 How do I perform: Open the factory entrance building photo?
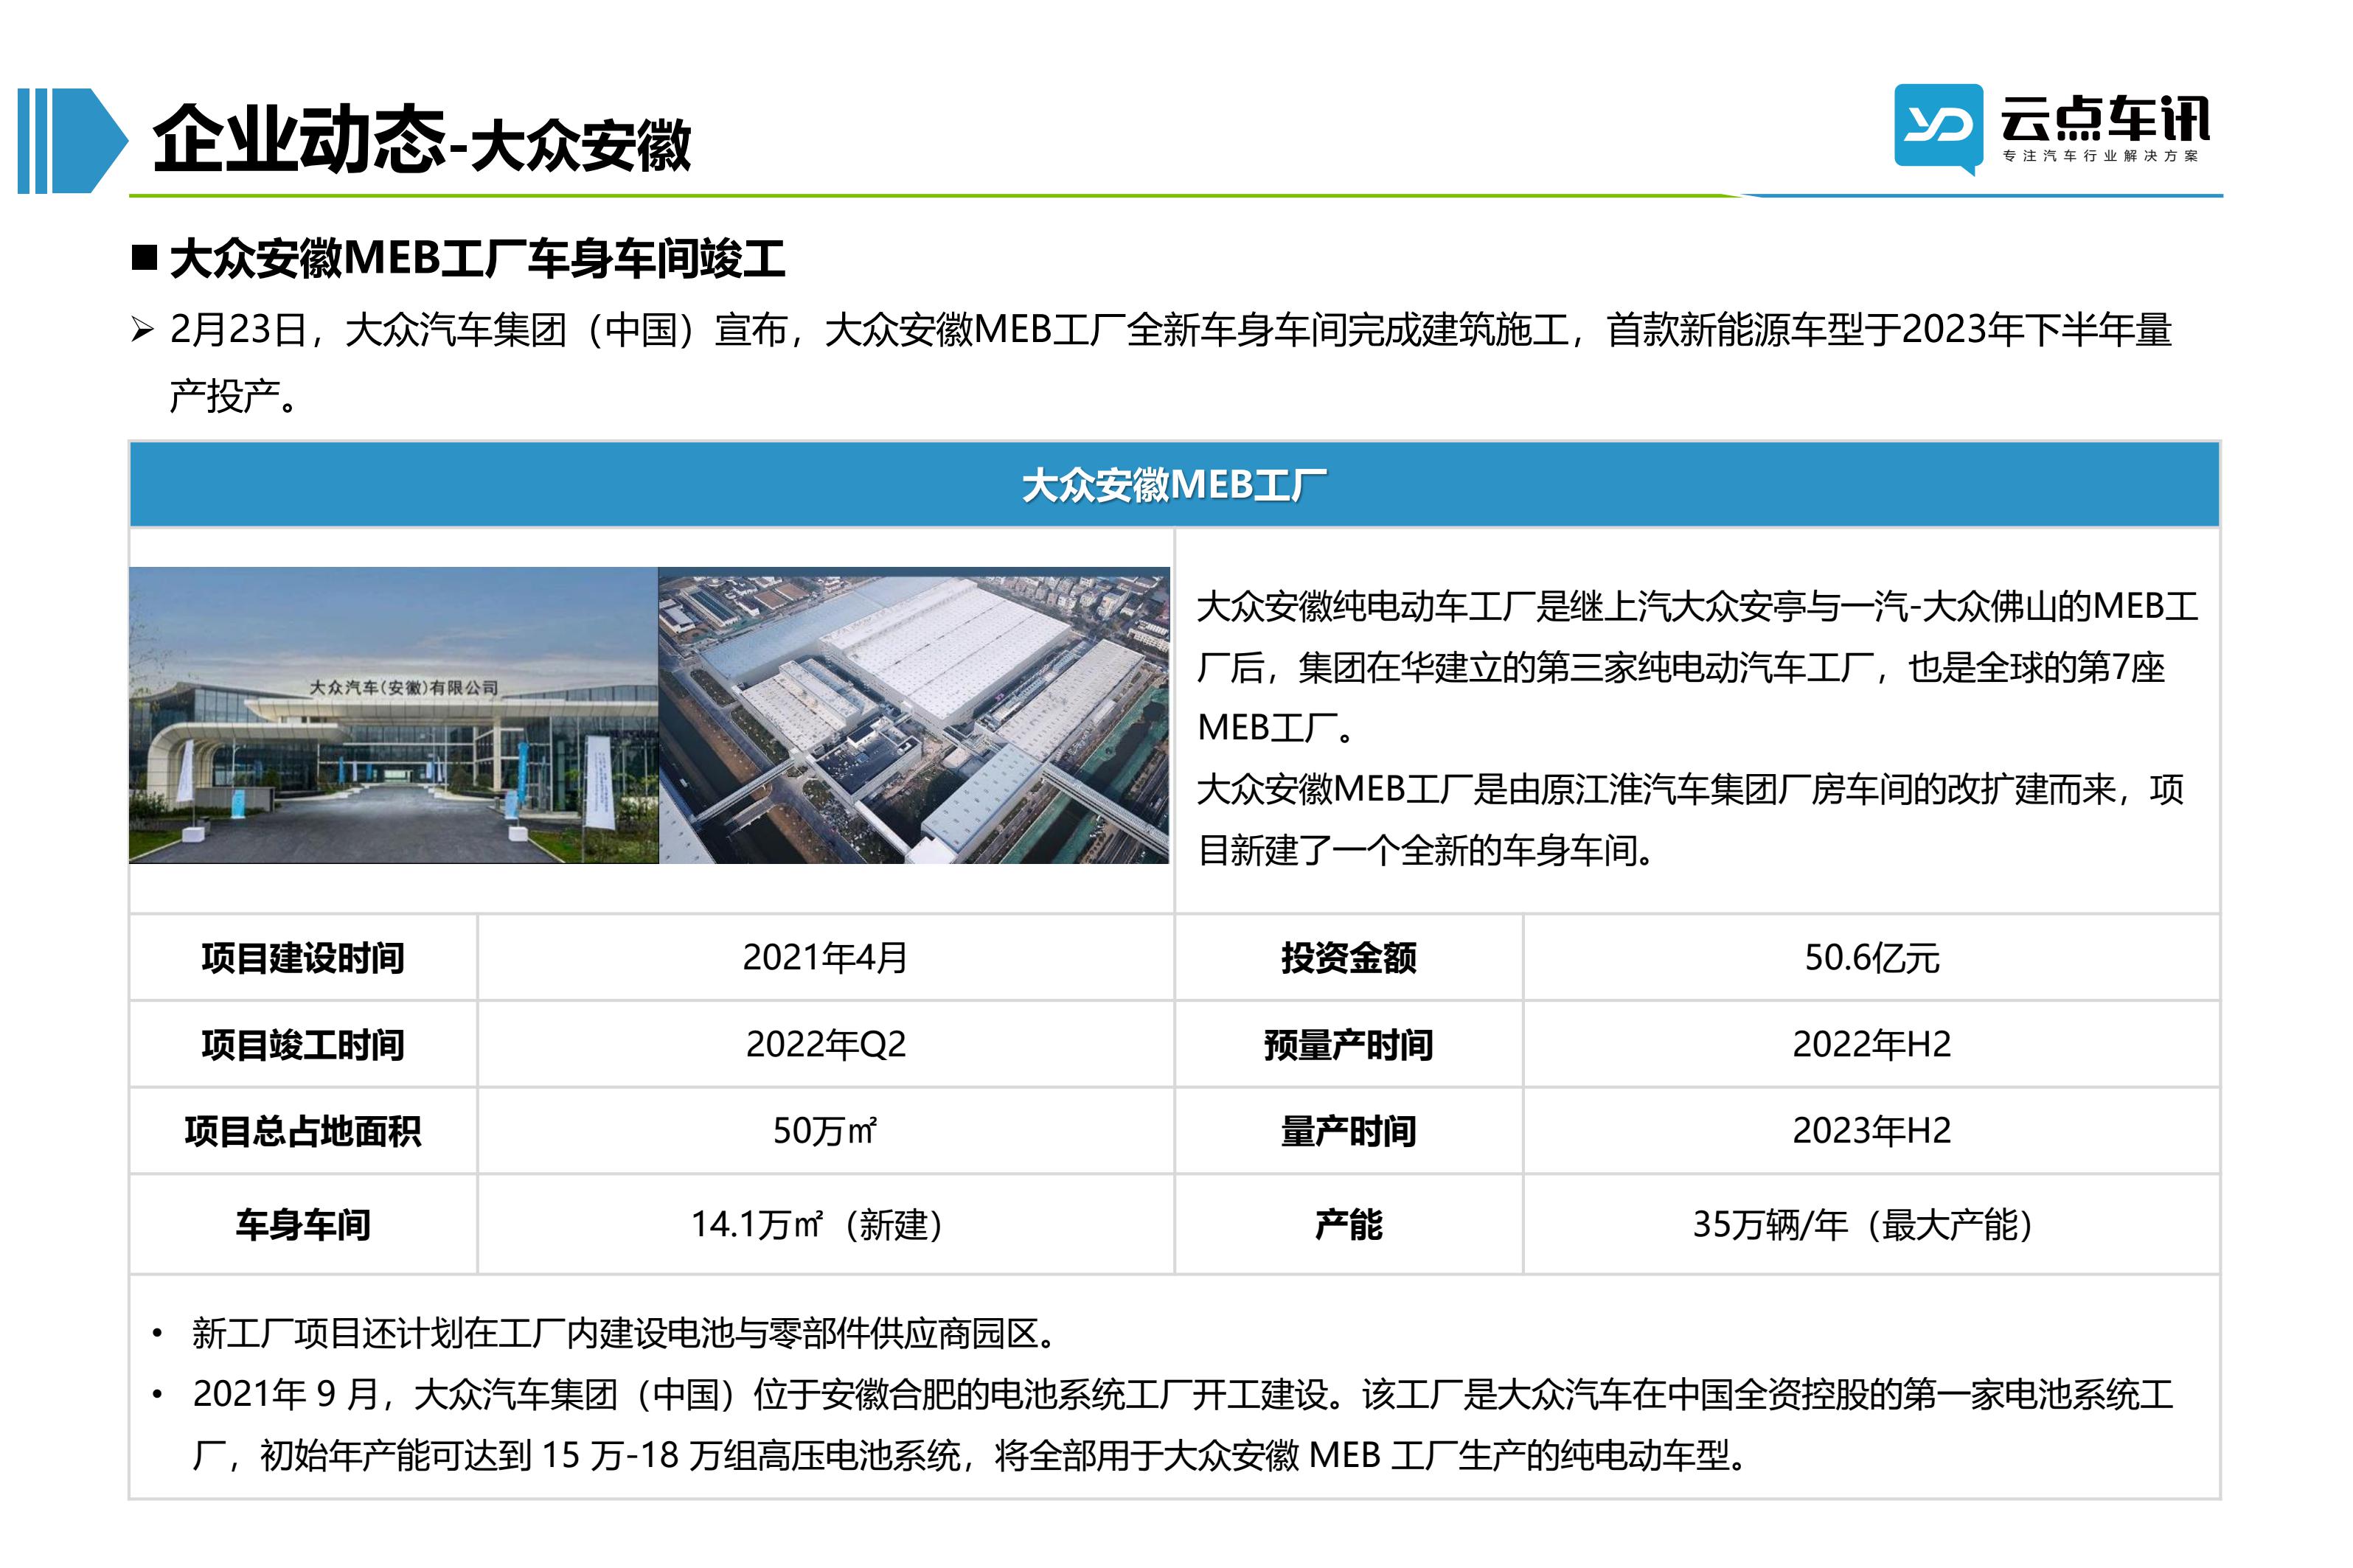coord(393,715)
